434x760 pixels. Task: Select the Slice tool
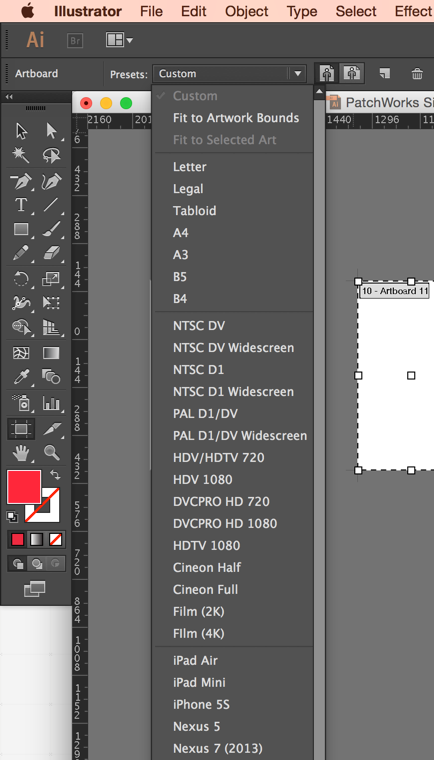coord(51,428)
